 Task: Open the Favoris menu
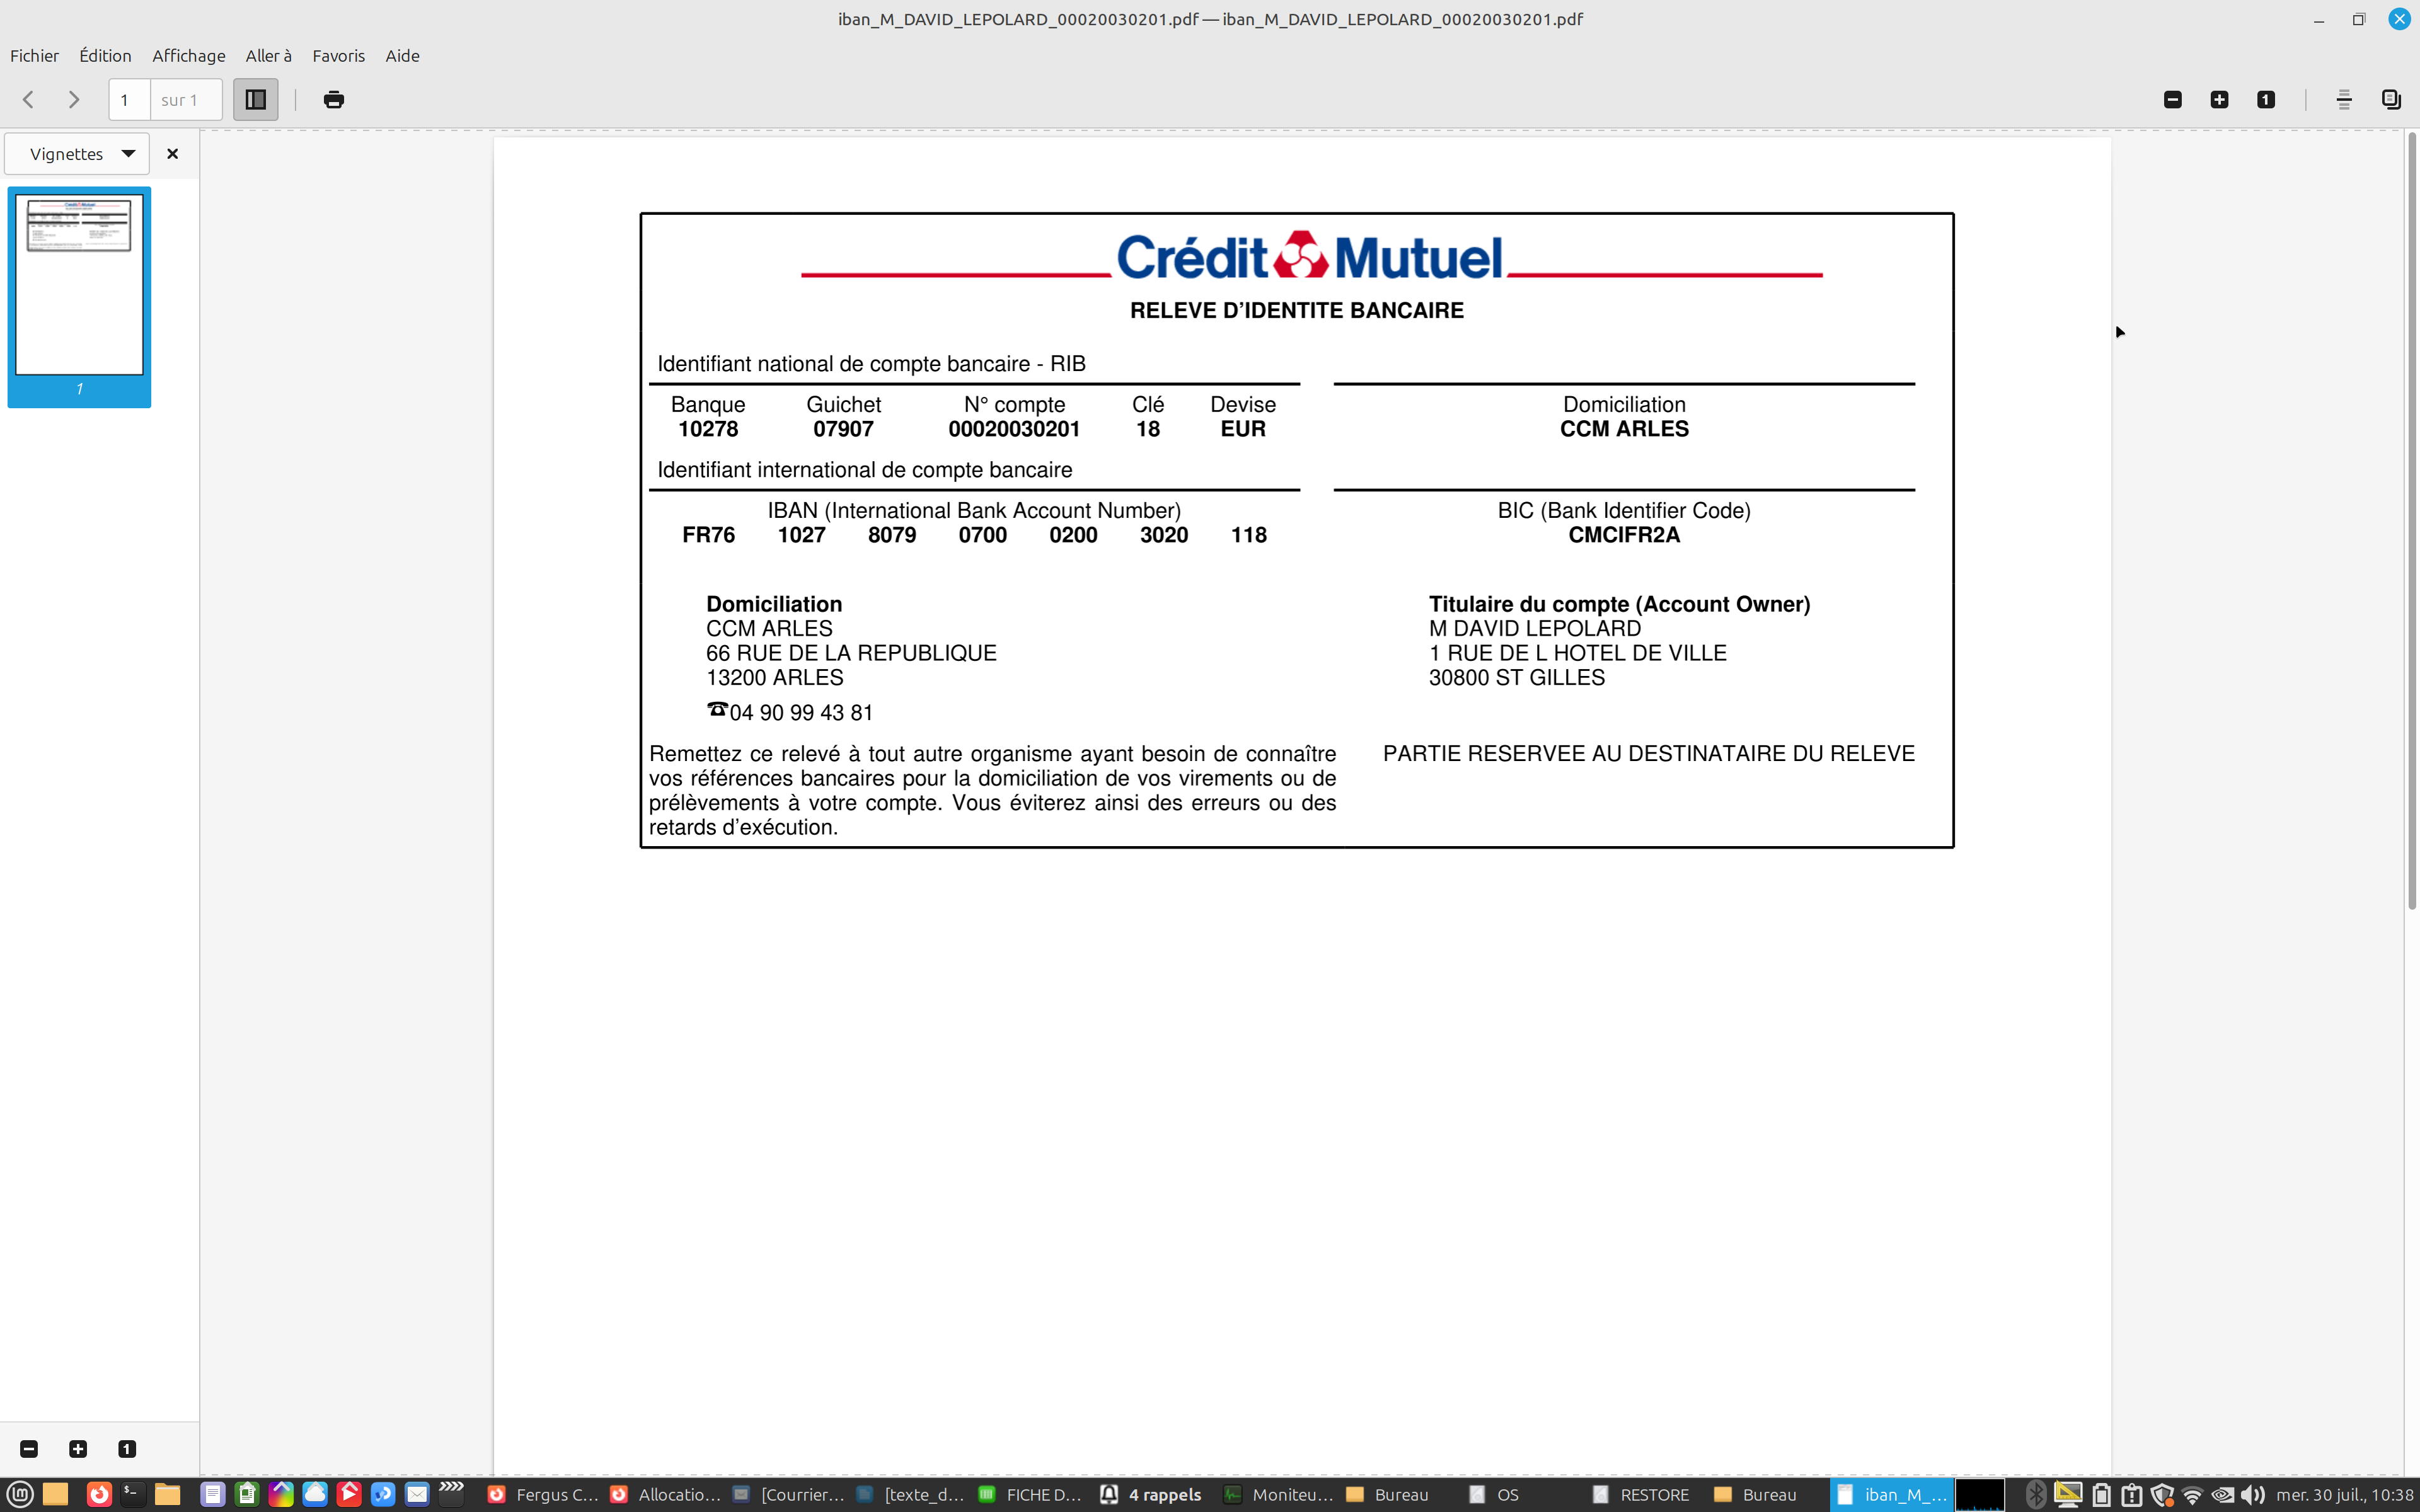point(338,56)
